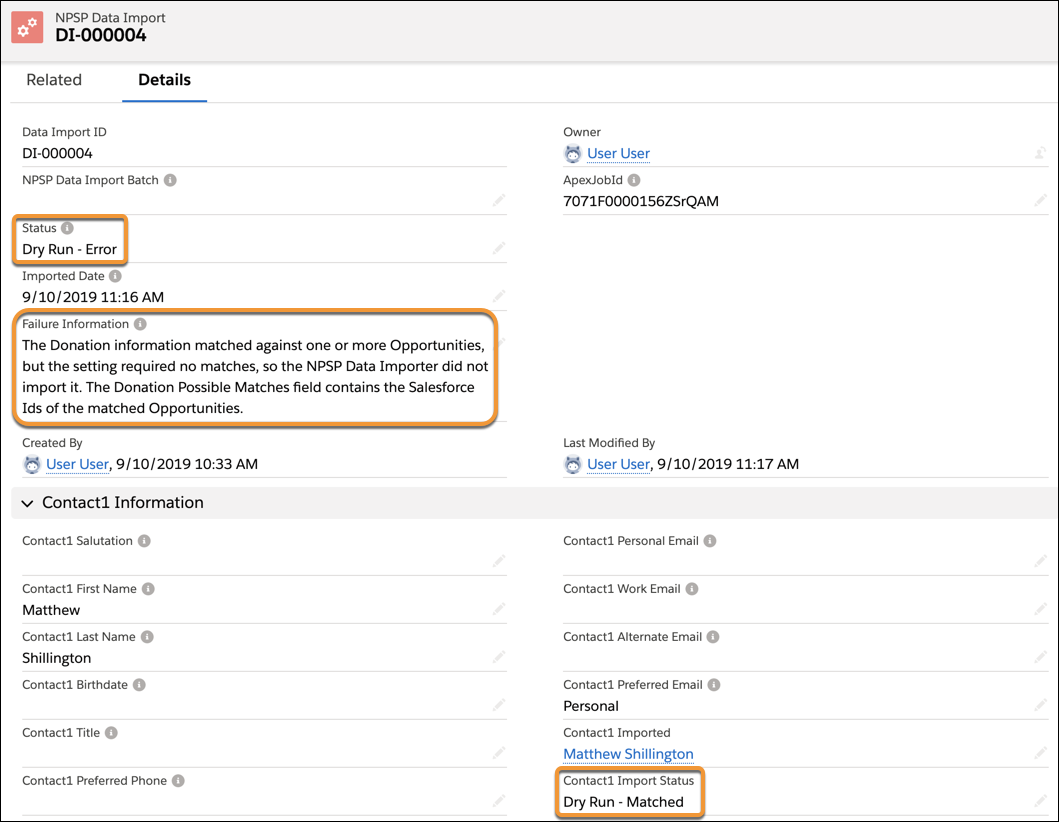Switch to the Related tab
Image resolution: width=1059 pixels, height=822 pixels.
point(54,80)
